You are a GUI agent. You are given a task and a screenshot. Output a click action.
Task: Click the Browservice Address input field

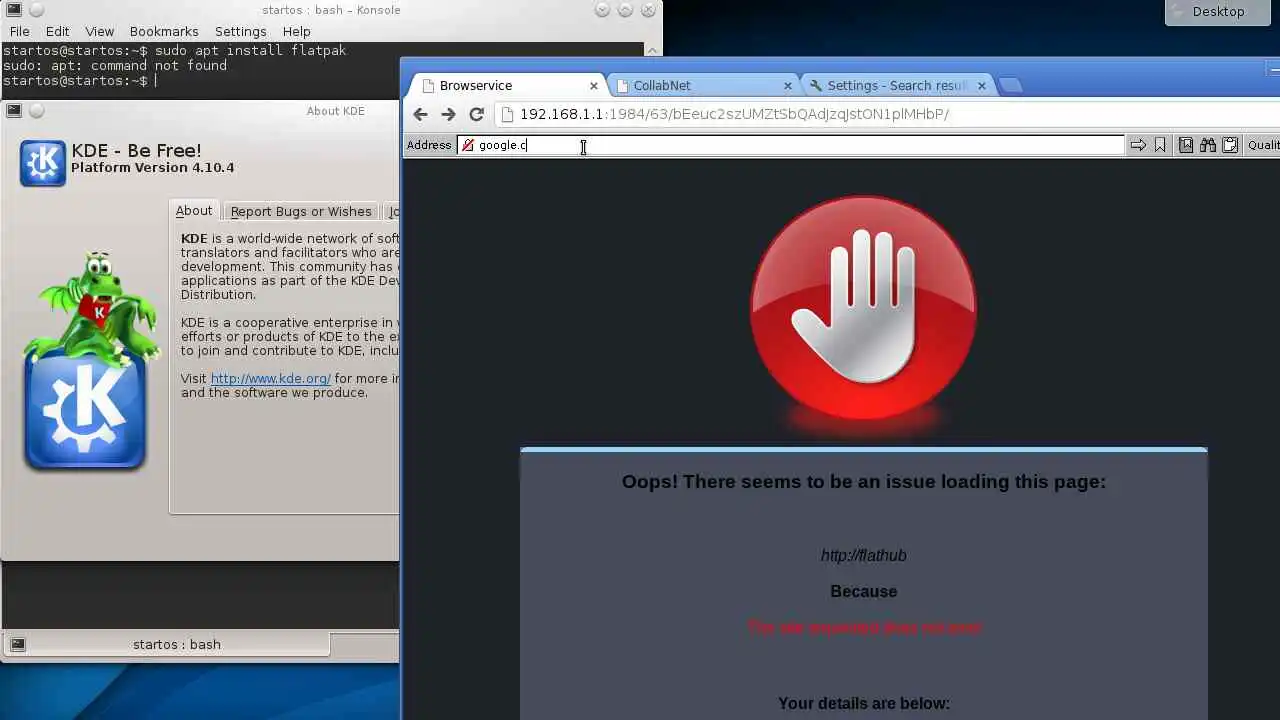(791, 145)
